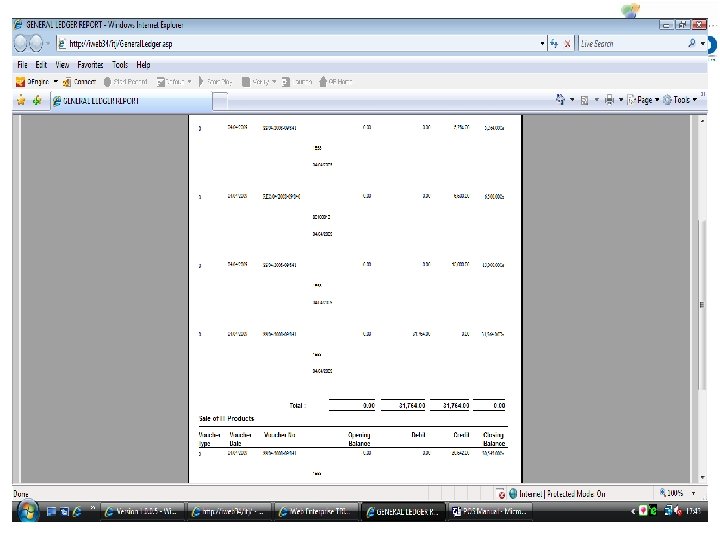The width and height of the screenshot is (720, 540).
Task: Click the Feeds icon in command bar
Action: click(x=584, y=100)
